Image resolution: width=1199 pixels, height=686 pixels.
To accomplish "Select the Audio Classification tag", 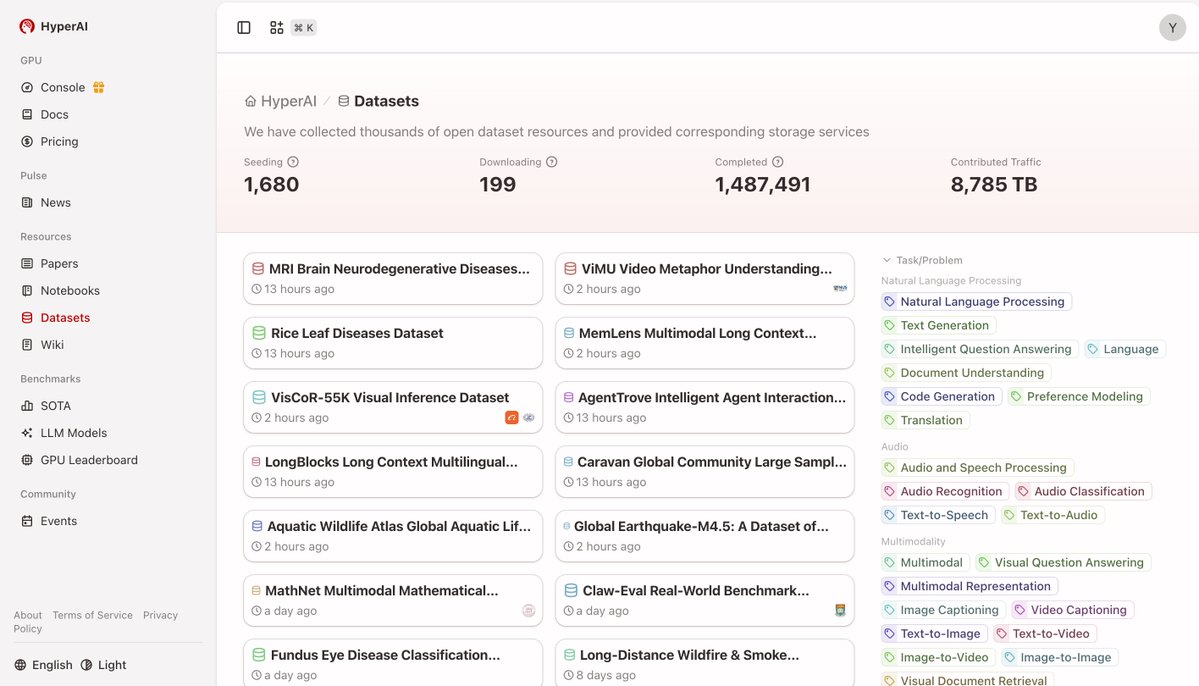I will tap(1083, 491).
